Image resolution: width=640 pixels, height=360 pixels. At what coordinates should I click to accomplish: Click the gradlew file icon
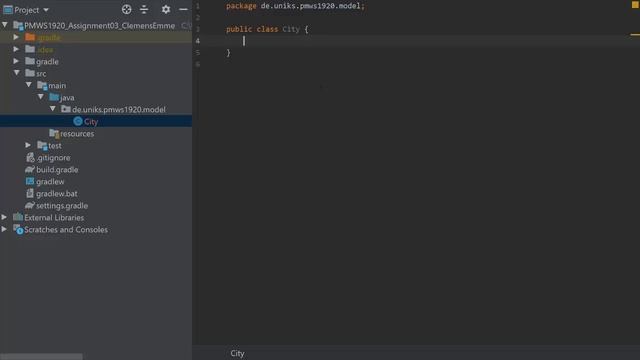[30, 181]
